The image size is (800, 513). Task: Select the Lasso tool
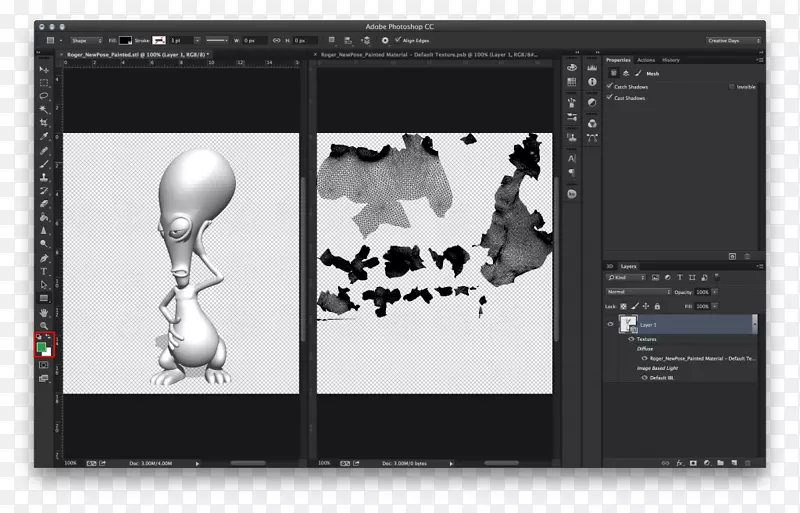(x=44, y=96)
